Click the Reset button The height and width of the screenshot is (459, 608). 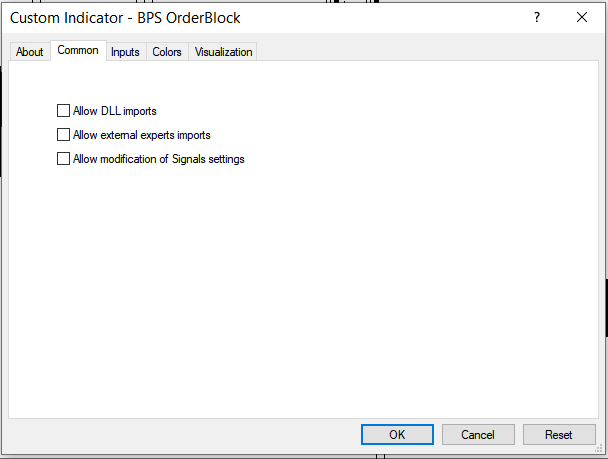tap(559, 435)
